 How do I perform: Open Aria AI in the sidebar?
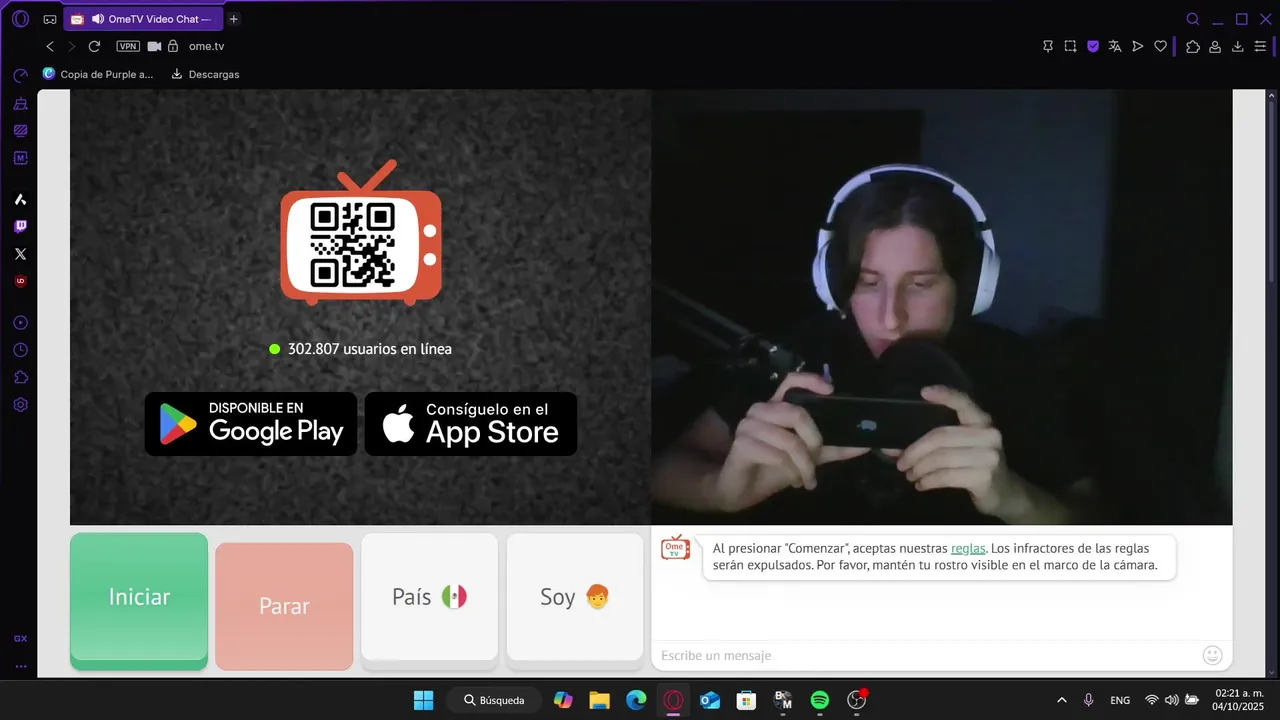20,199
